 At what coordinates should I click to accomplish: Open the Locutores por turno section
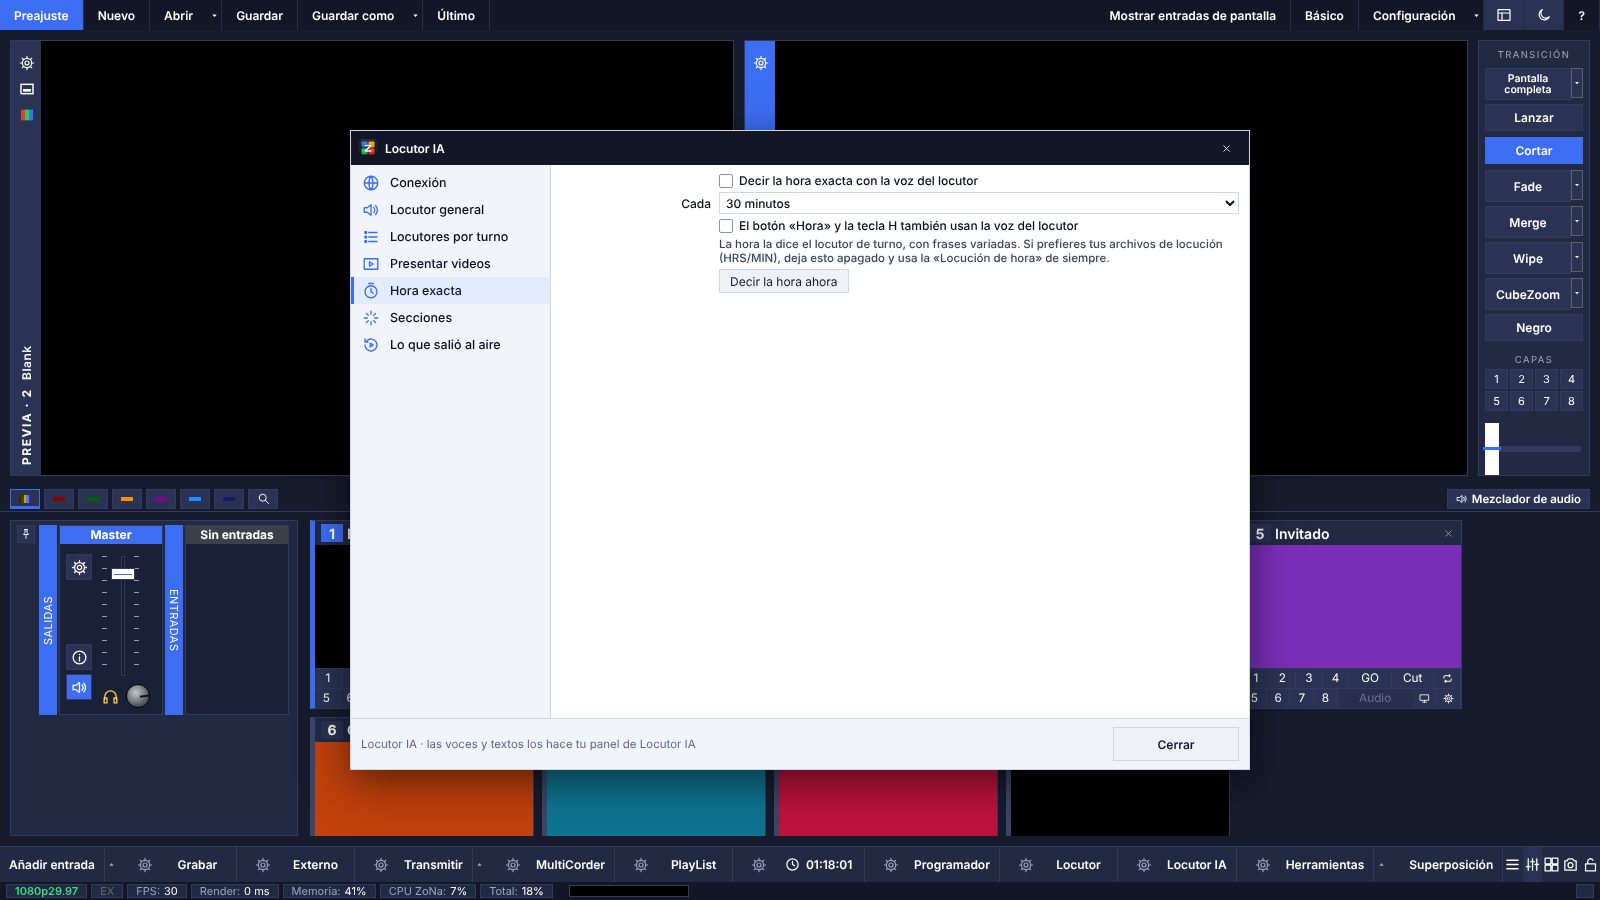[x=451, y=236]
